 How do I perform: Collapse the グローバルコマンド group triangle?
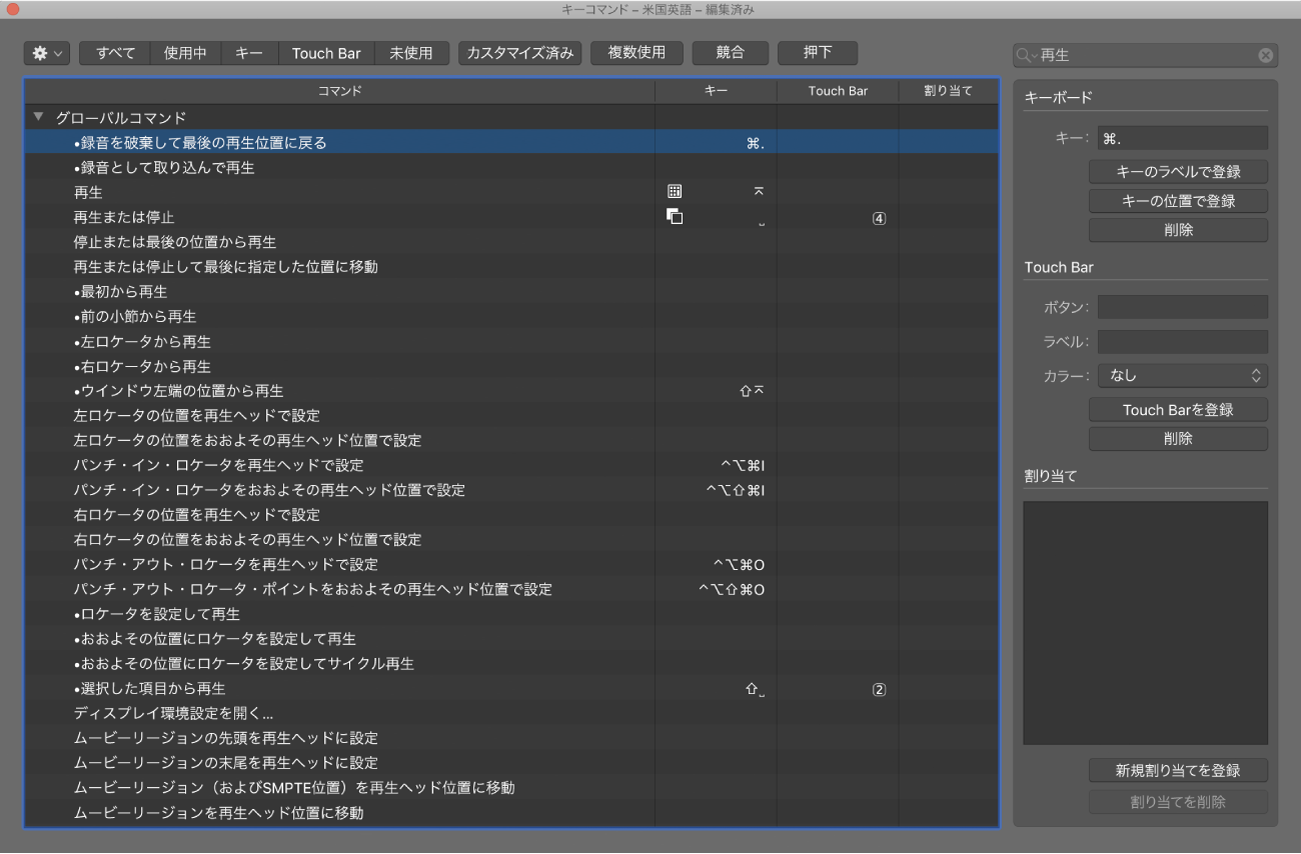pos(37,115)
